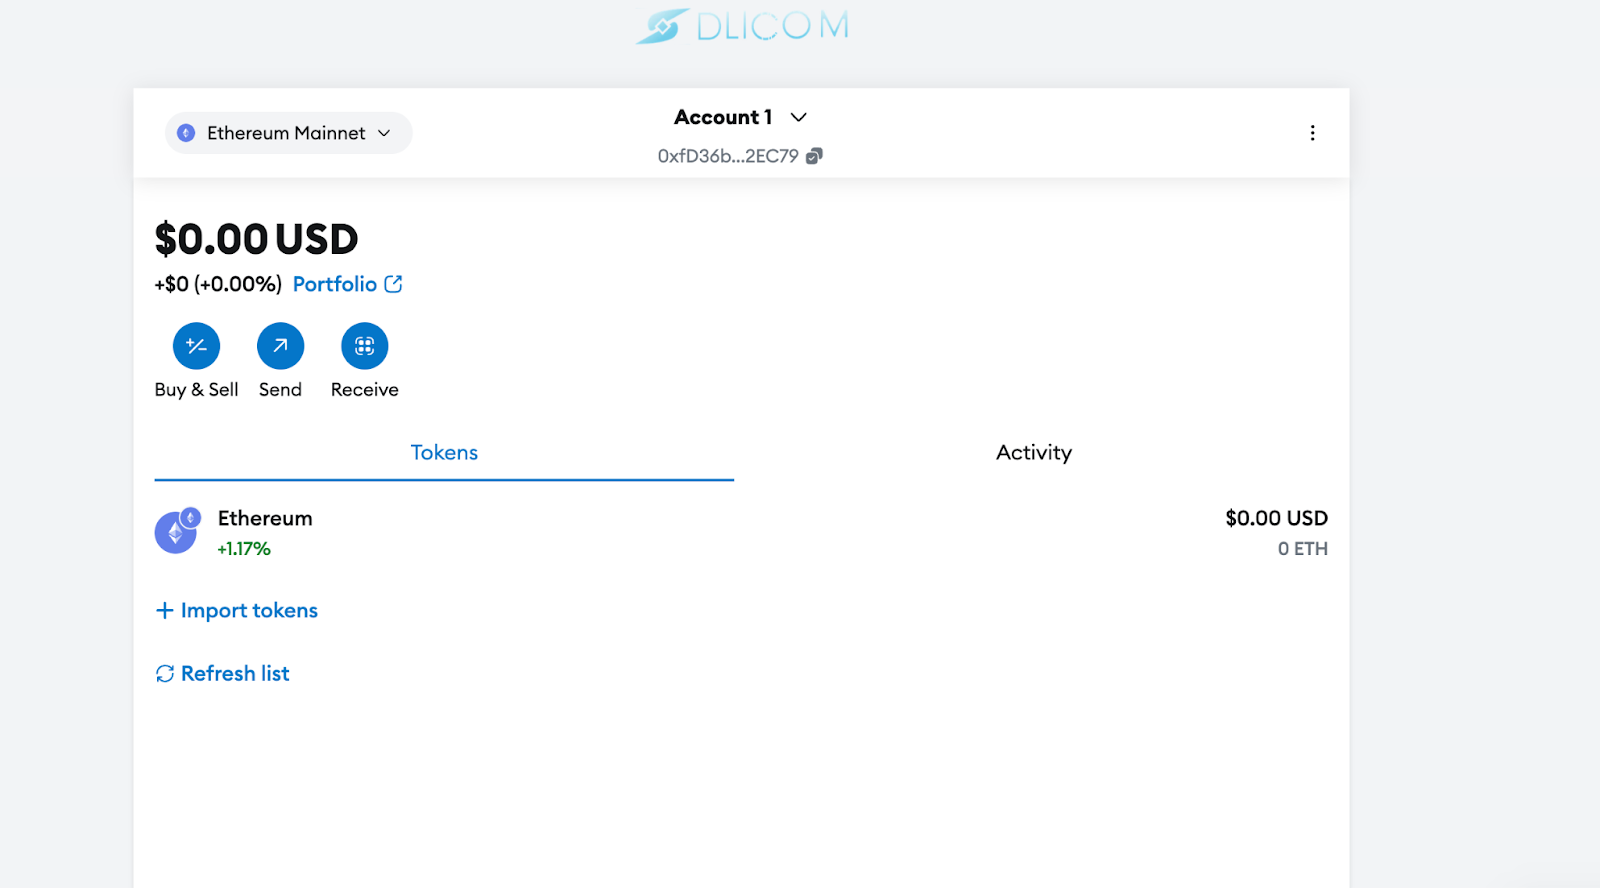The image size is (1600, 888).
Task: Select the 0 ETH balance in the Ethereum row
Action: coord(1302,549)
